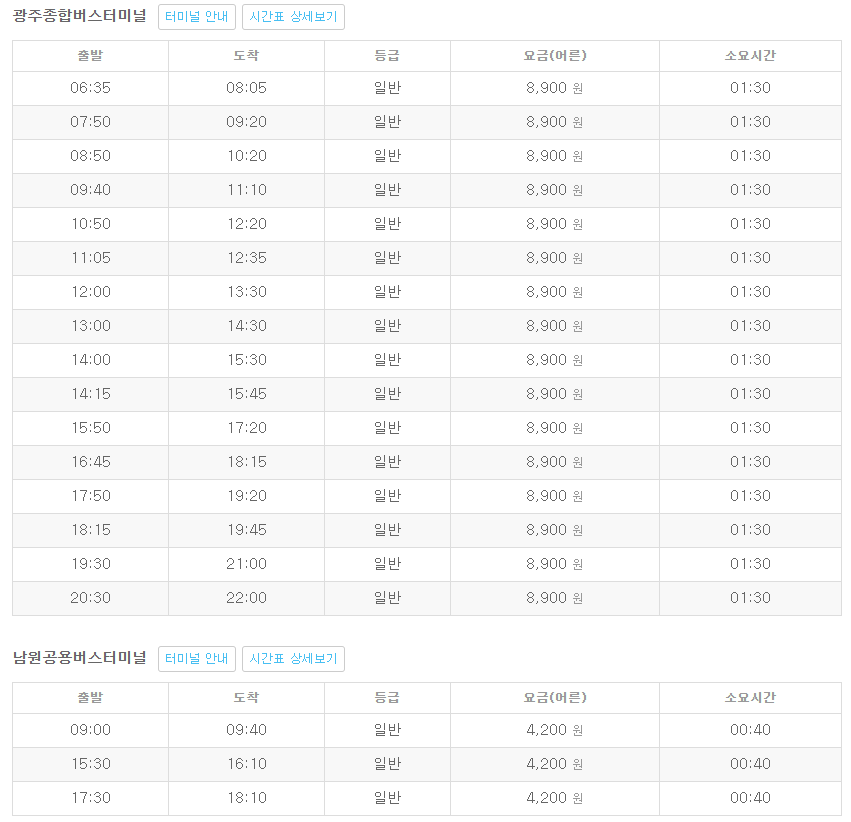The height and width of the screenshot is (822, 851).
Task: Select the 15:30 departure in Namwon table
Action: click(x=91, y=764)
